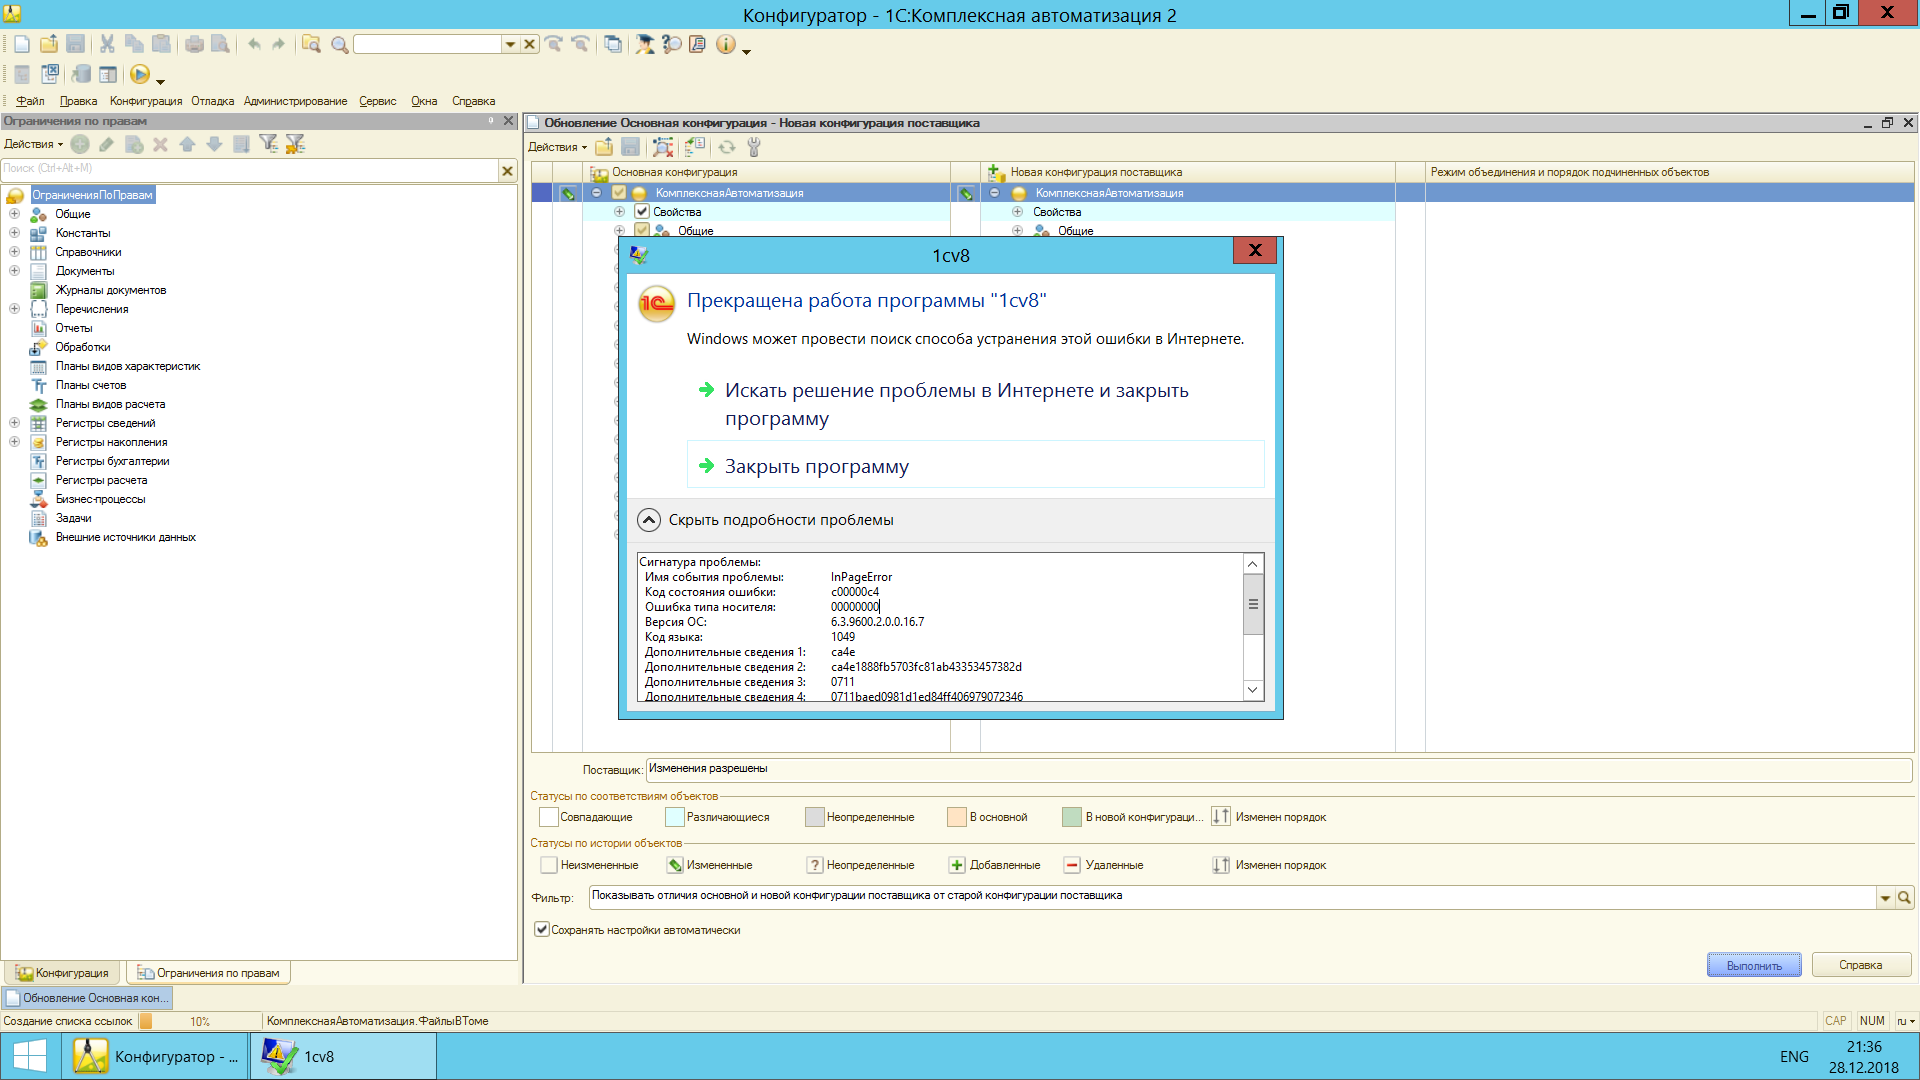Click the filter funnel icon in rights panel

[268, 144]
